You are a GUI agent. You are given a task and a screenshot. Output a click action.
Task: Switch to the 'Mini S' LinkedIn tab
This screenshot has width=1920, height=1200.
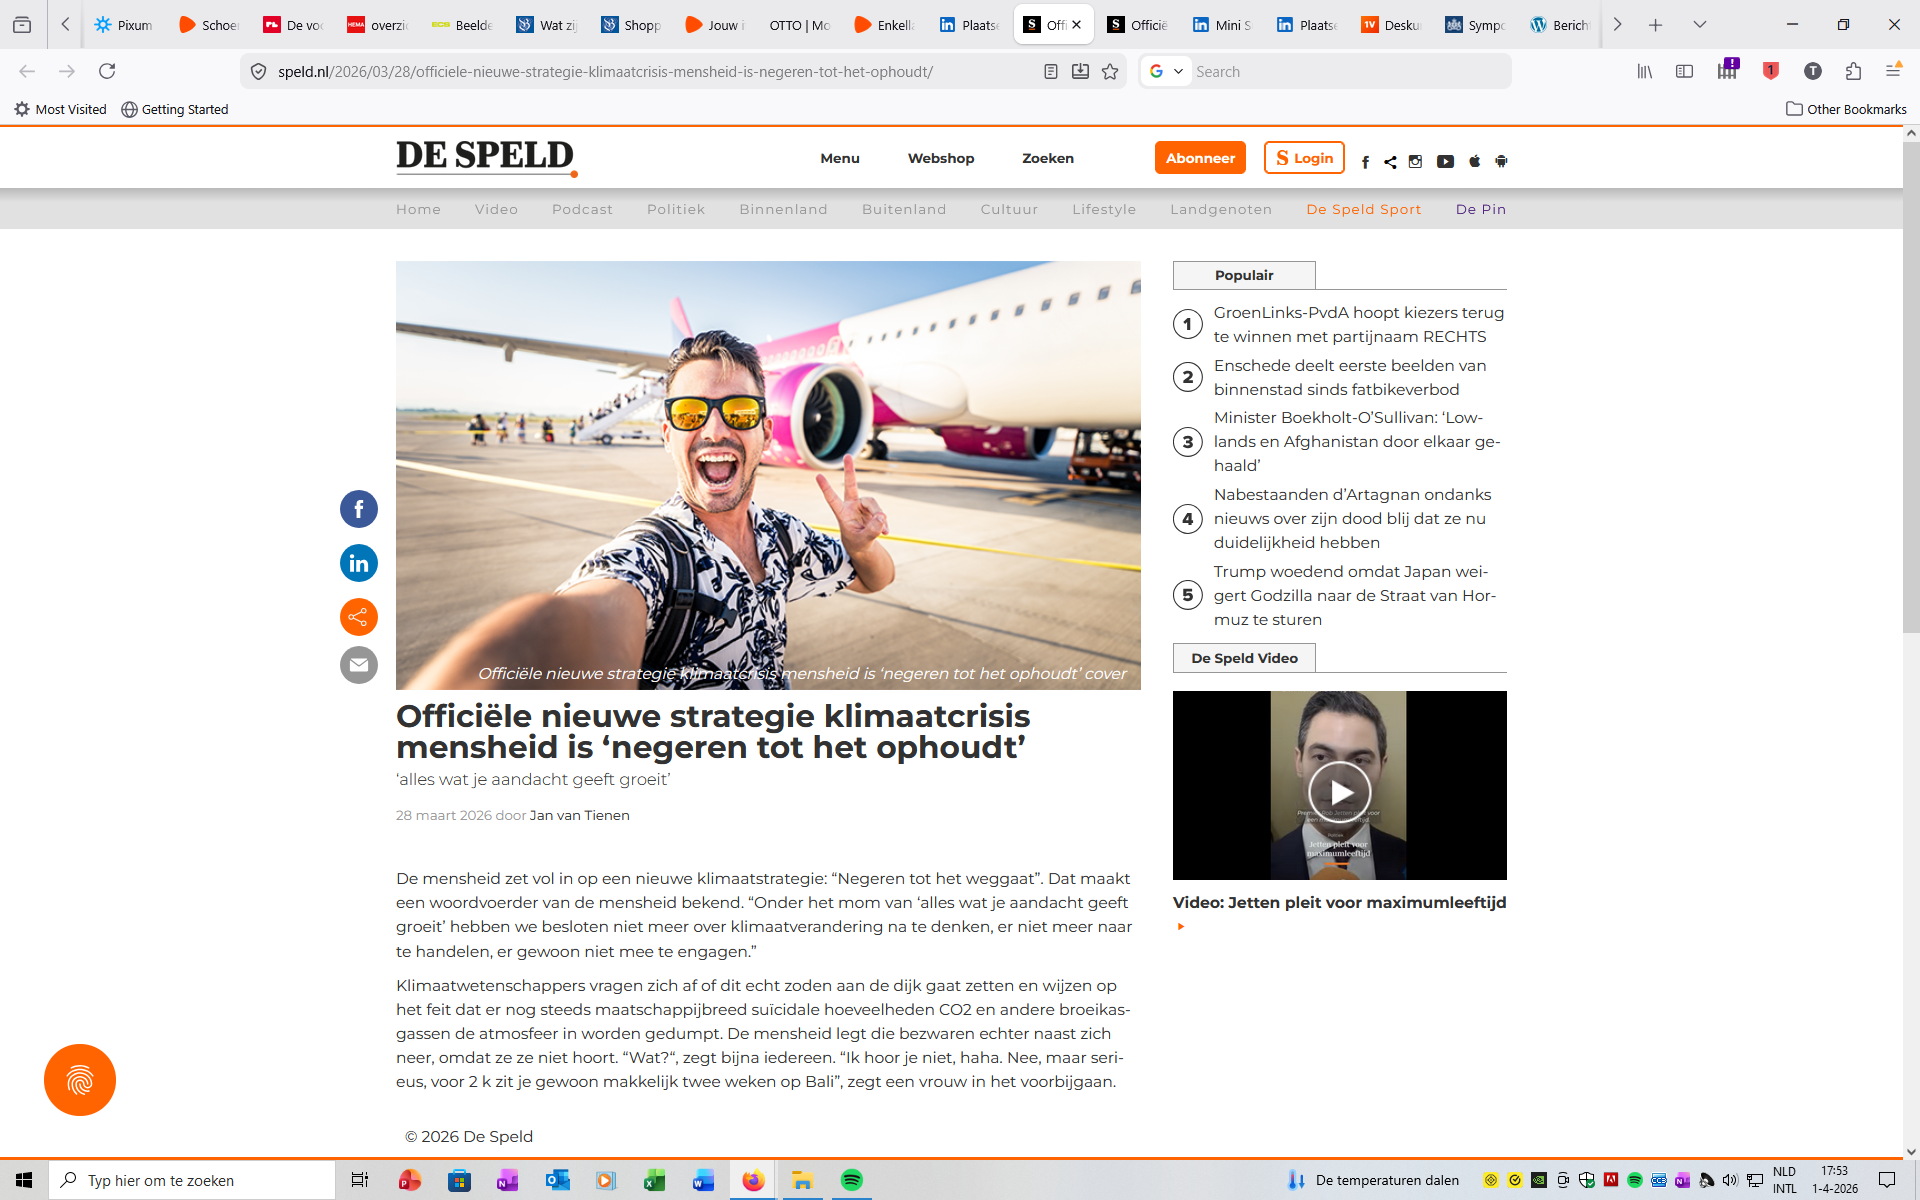point(1222,25)
